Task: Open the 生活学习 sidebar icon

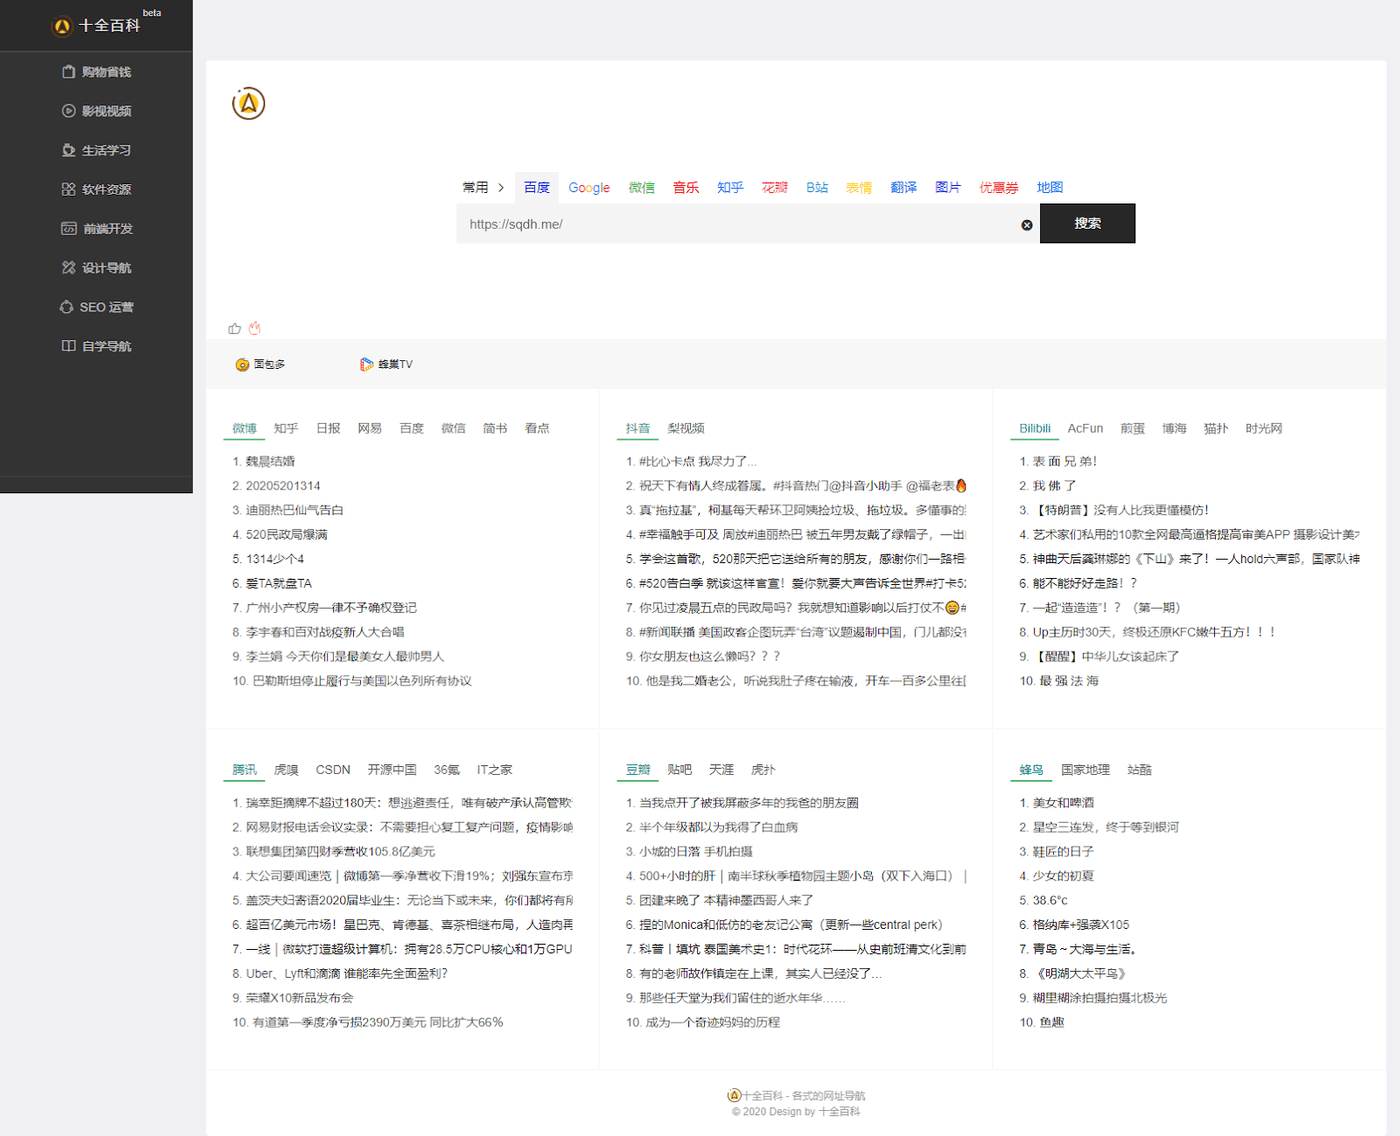Action: point(69,150)
